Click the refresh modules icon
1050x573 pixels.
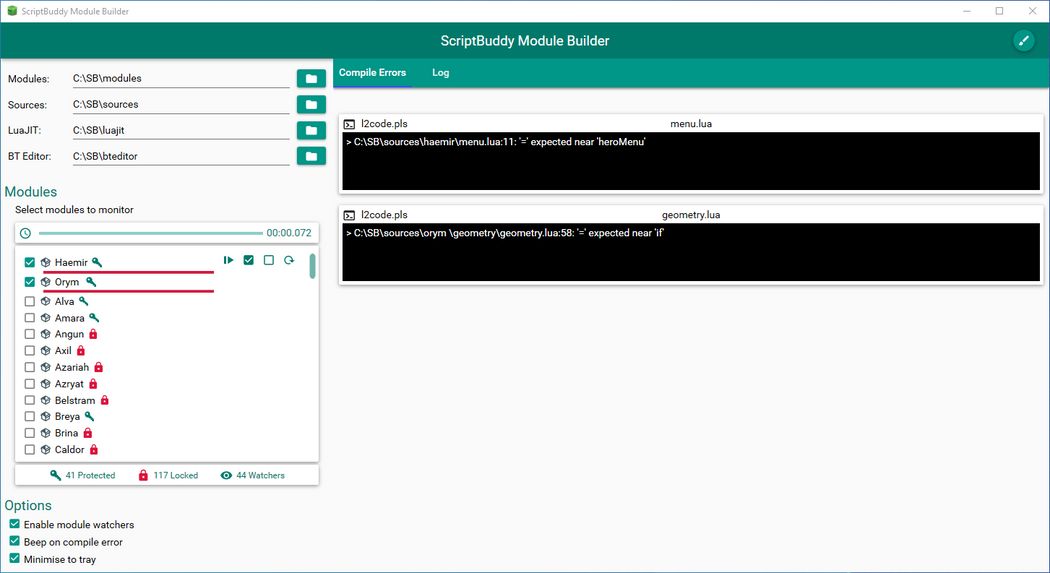[289, 260]
